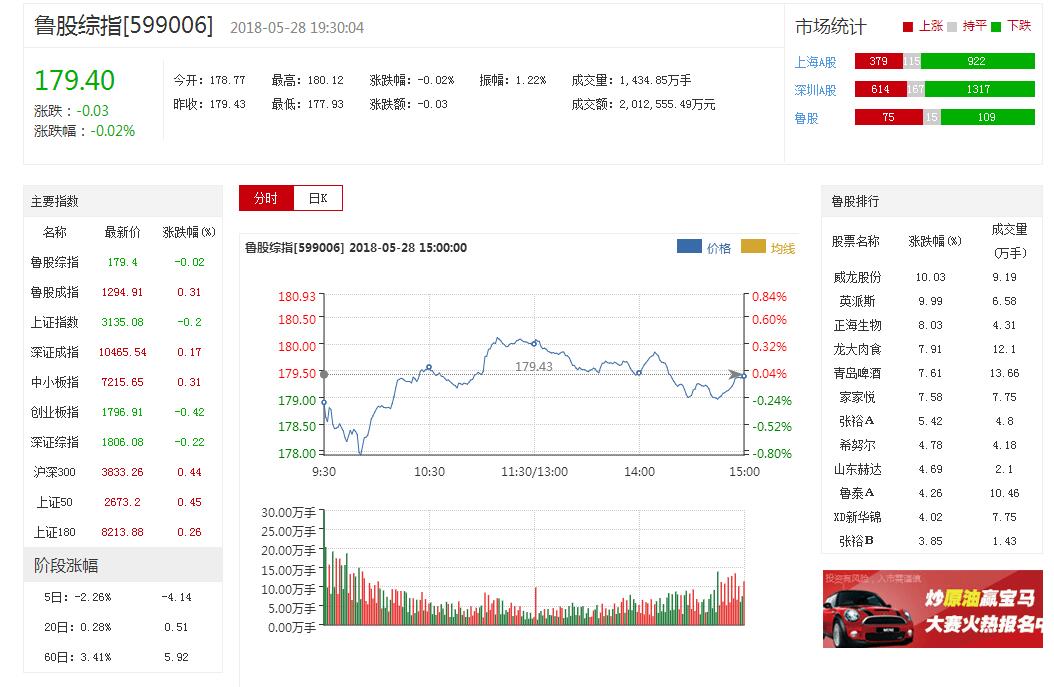Click the red 上涨 legend icon
The width and height of the screenshot is (1054, 687).
pyautogui.click(x=908, y=27)
